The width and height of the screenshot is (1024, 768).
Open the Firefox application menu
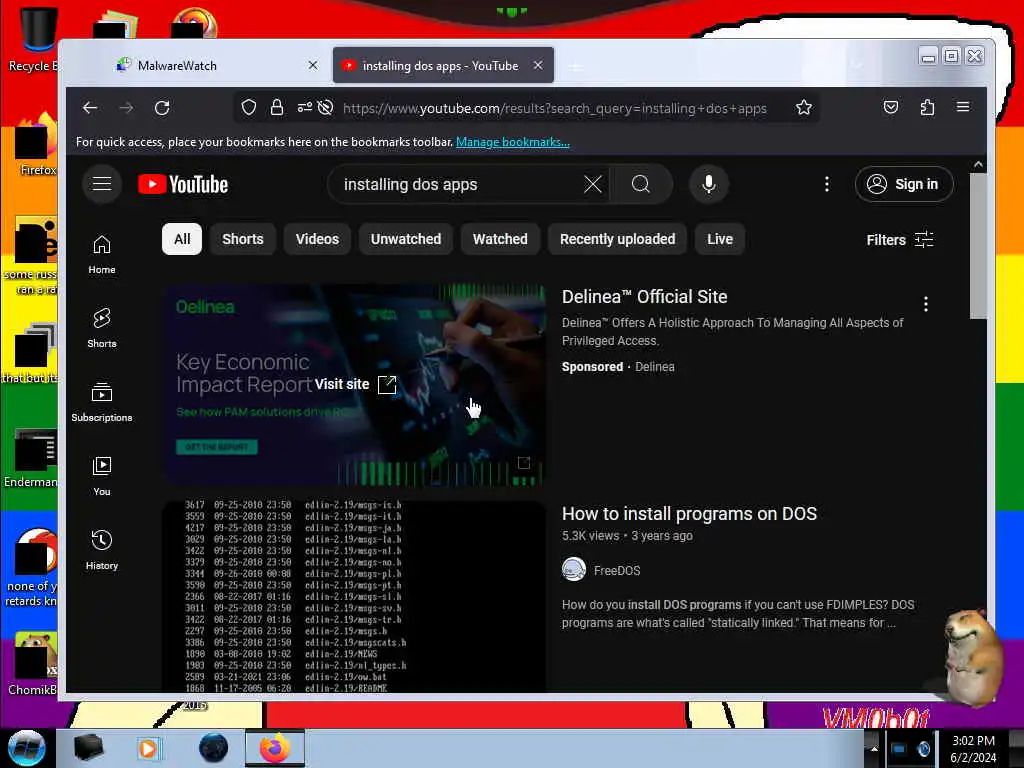(x=963, y=107)
